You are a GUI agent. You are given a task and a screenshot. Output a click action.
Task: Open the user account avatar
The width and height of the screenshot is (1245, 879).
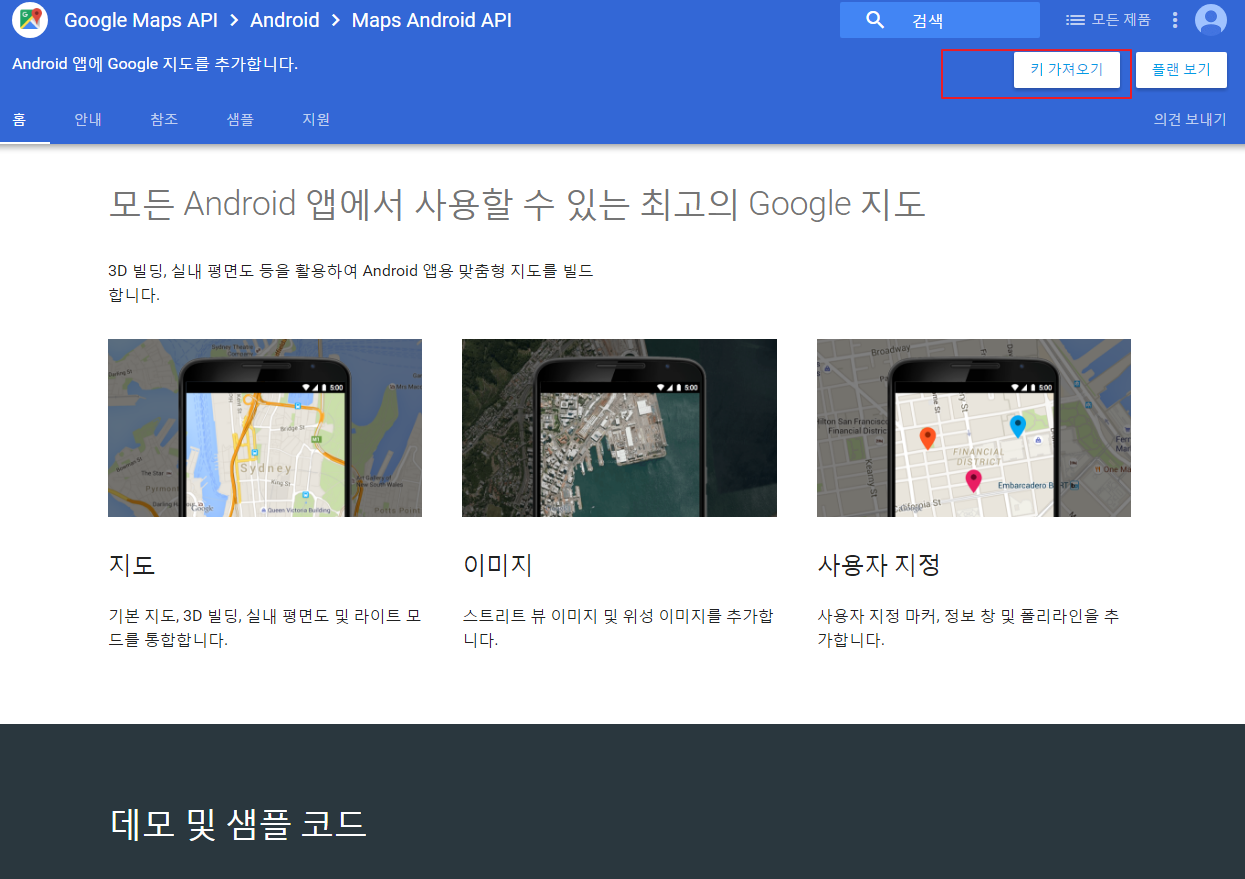pos(1211,20)
